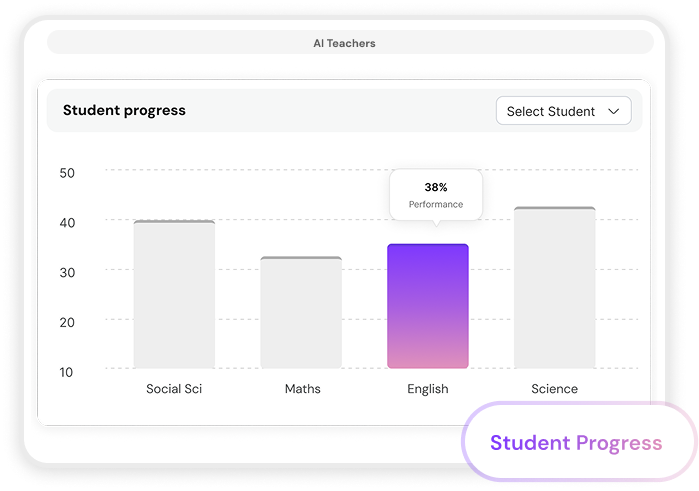Screen dimensions: 699x491
Task: Click the Social Sci bar
Action: [x=174, y=294]
